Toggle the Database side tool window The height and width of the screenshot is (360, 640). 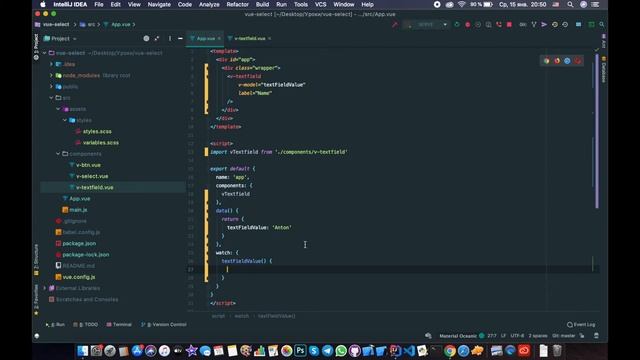point(604,69)
